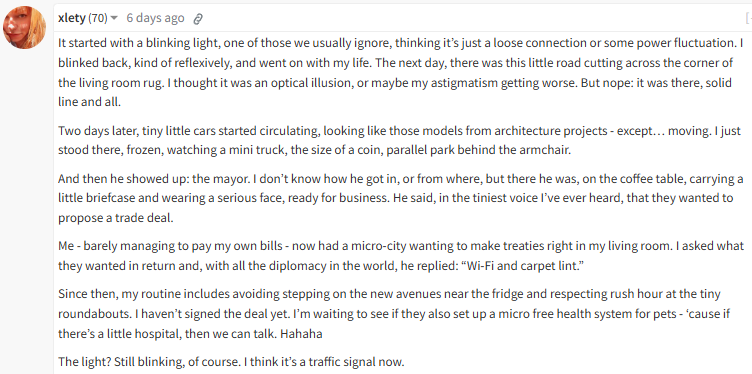Expand the dropdown caret beside reputation (70)
This screenshot has width=752, height=374.
114,18
